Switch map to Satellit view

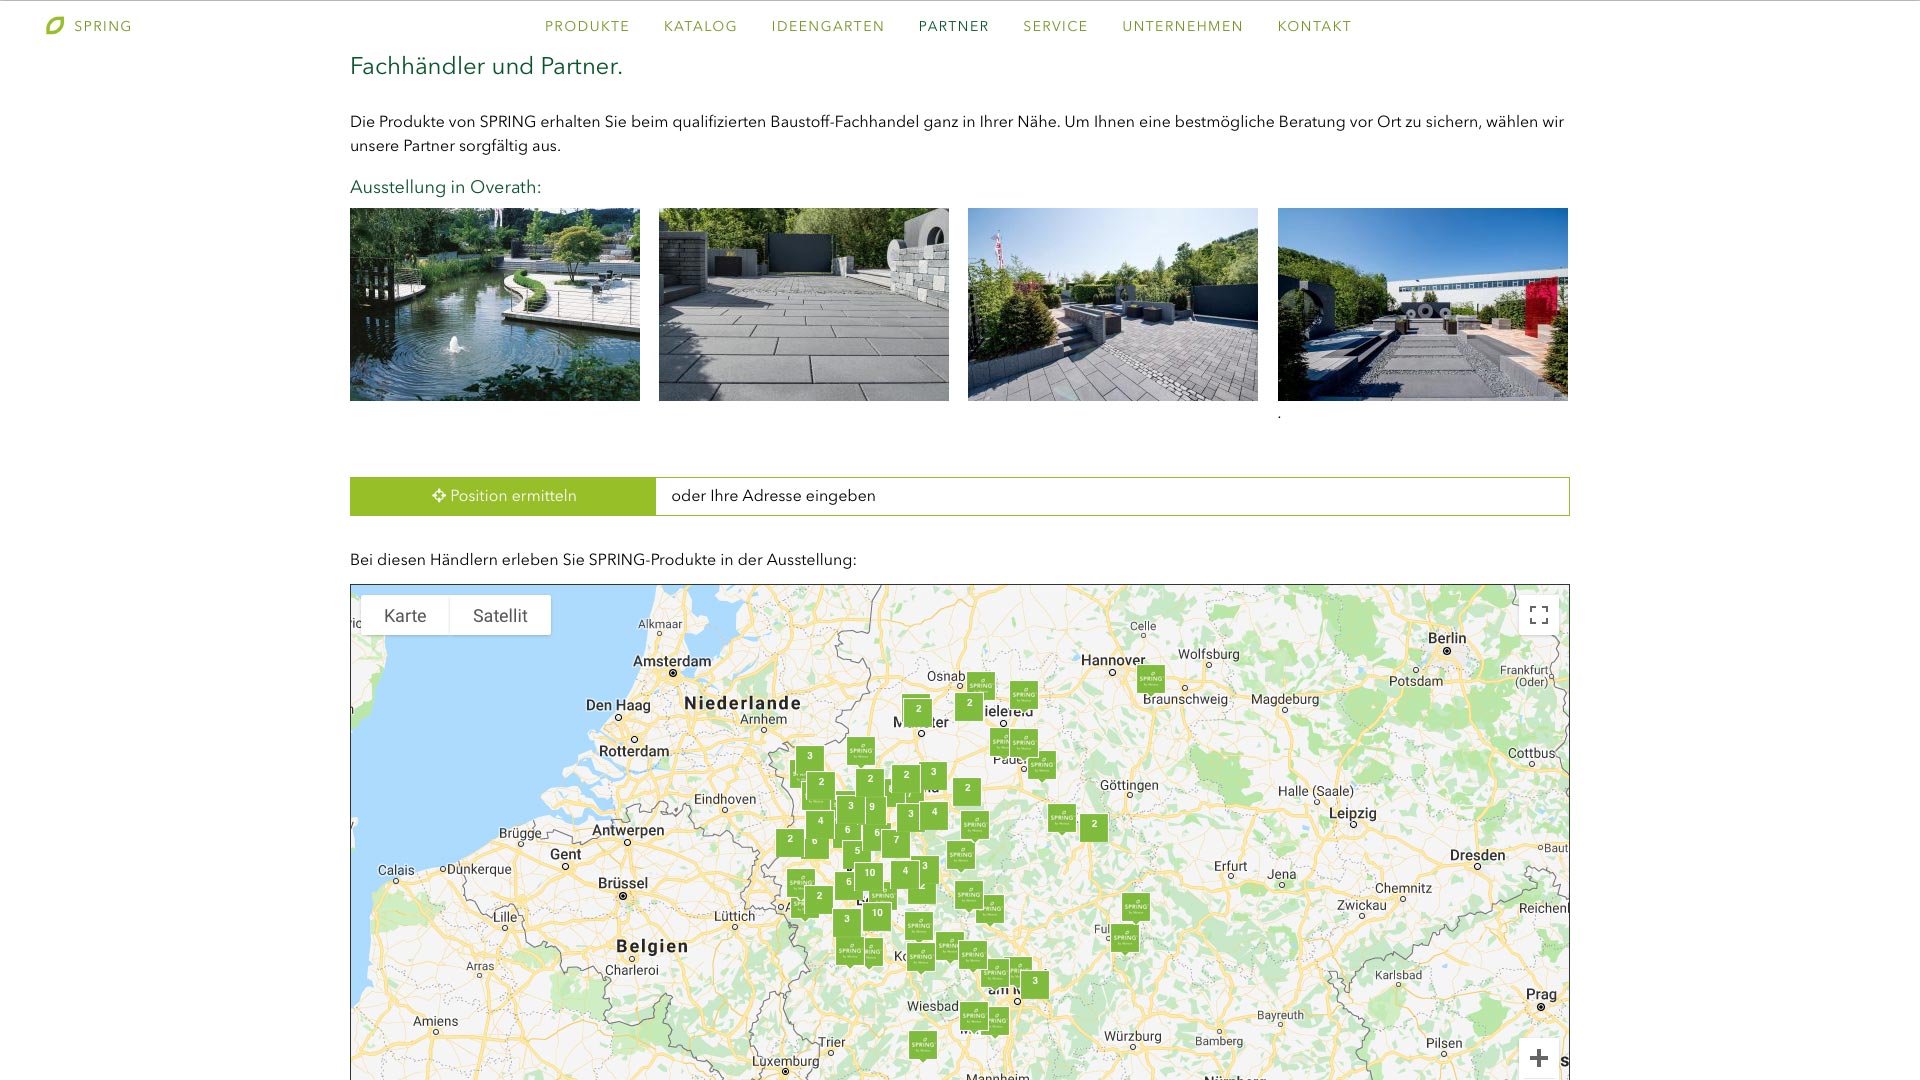pos(500,615)
